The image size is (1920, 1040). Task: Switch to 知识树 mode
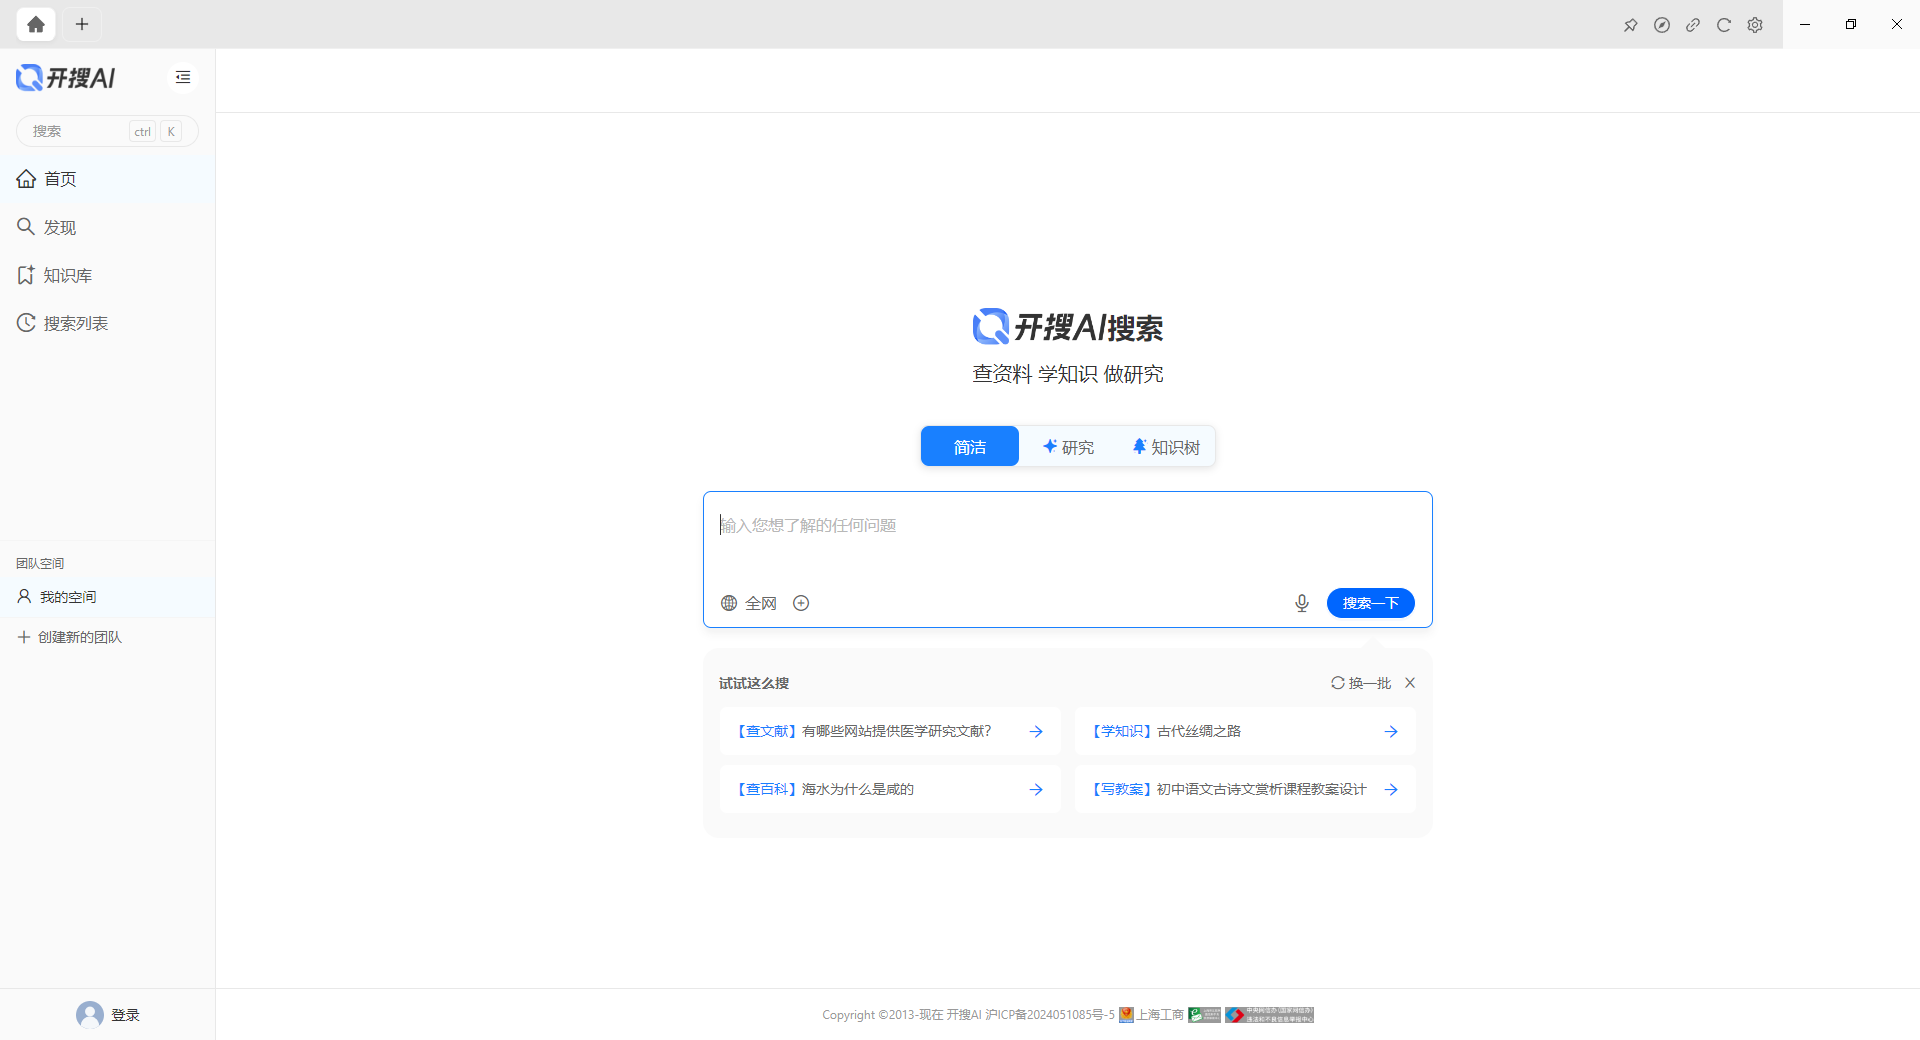pyautogui.click(x=1164, y=447)
